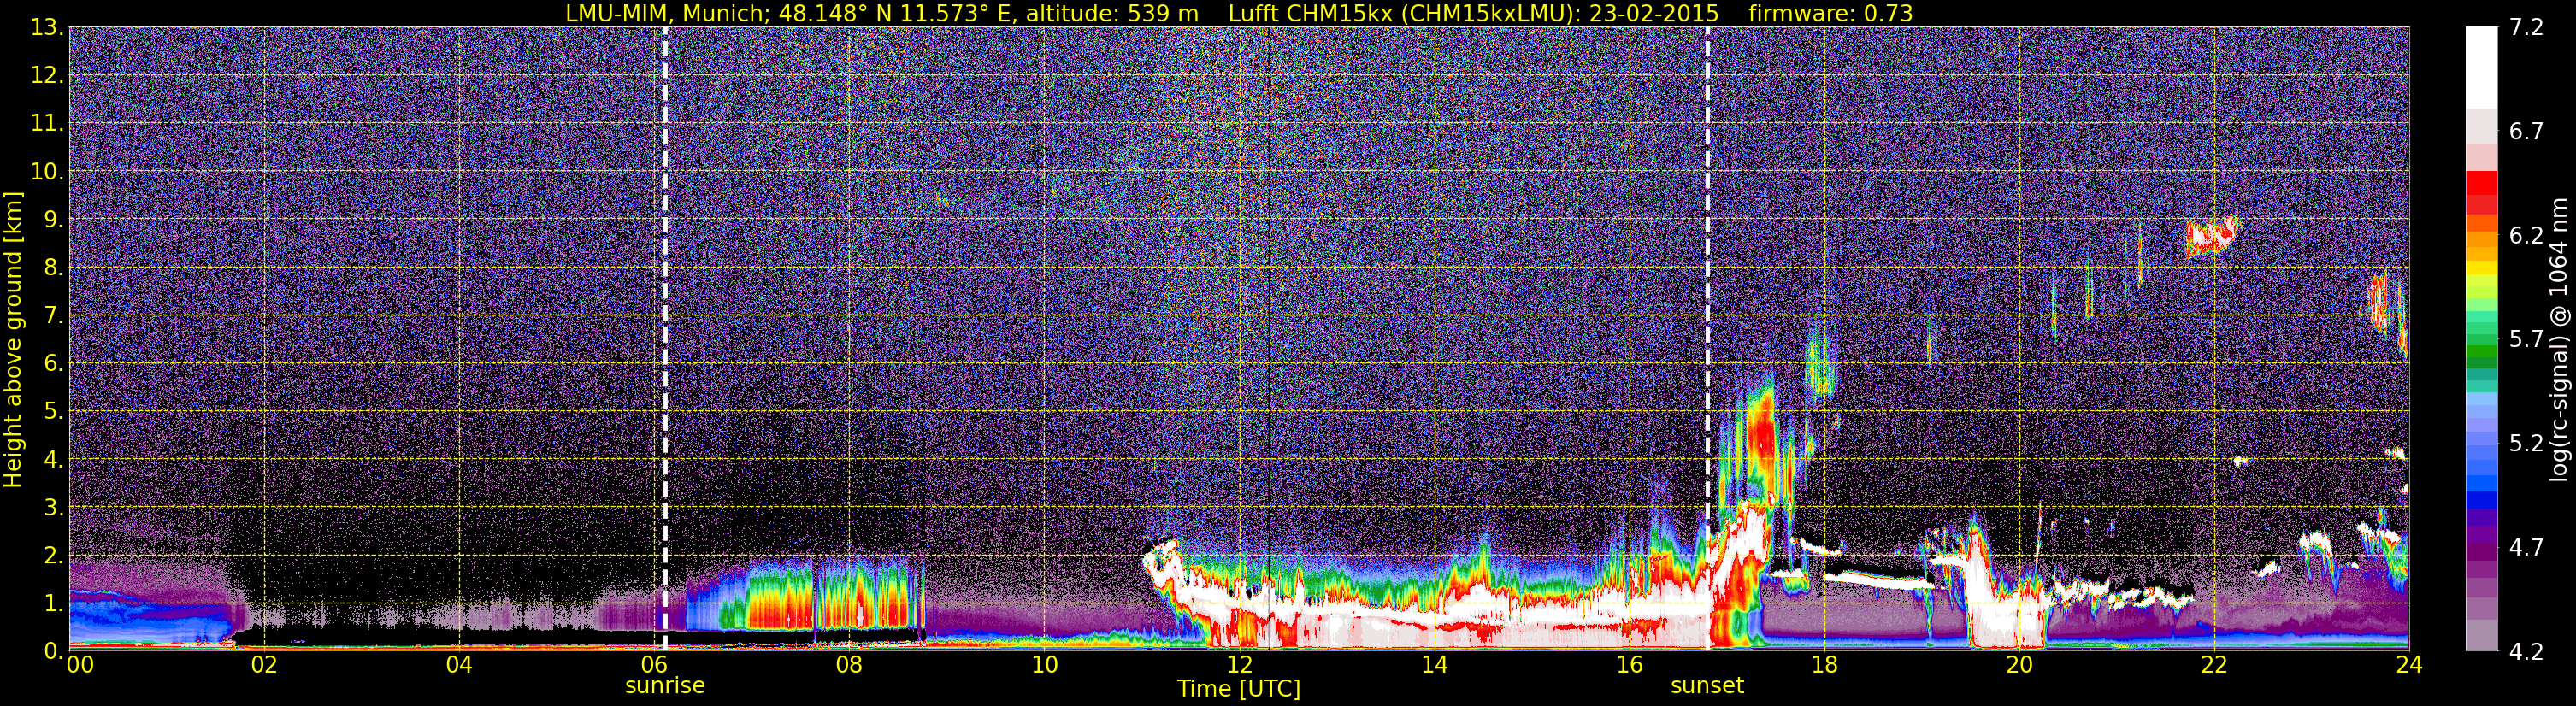Viewport: 2576px width, 706px height.
Task: Click the 00 tick label on the time axis
Action: [x=80, y=665]
